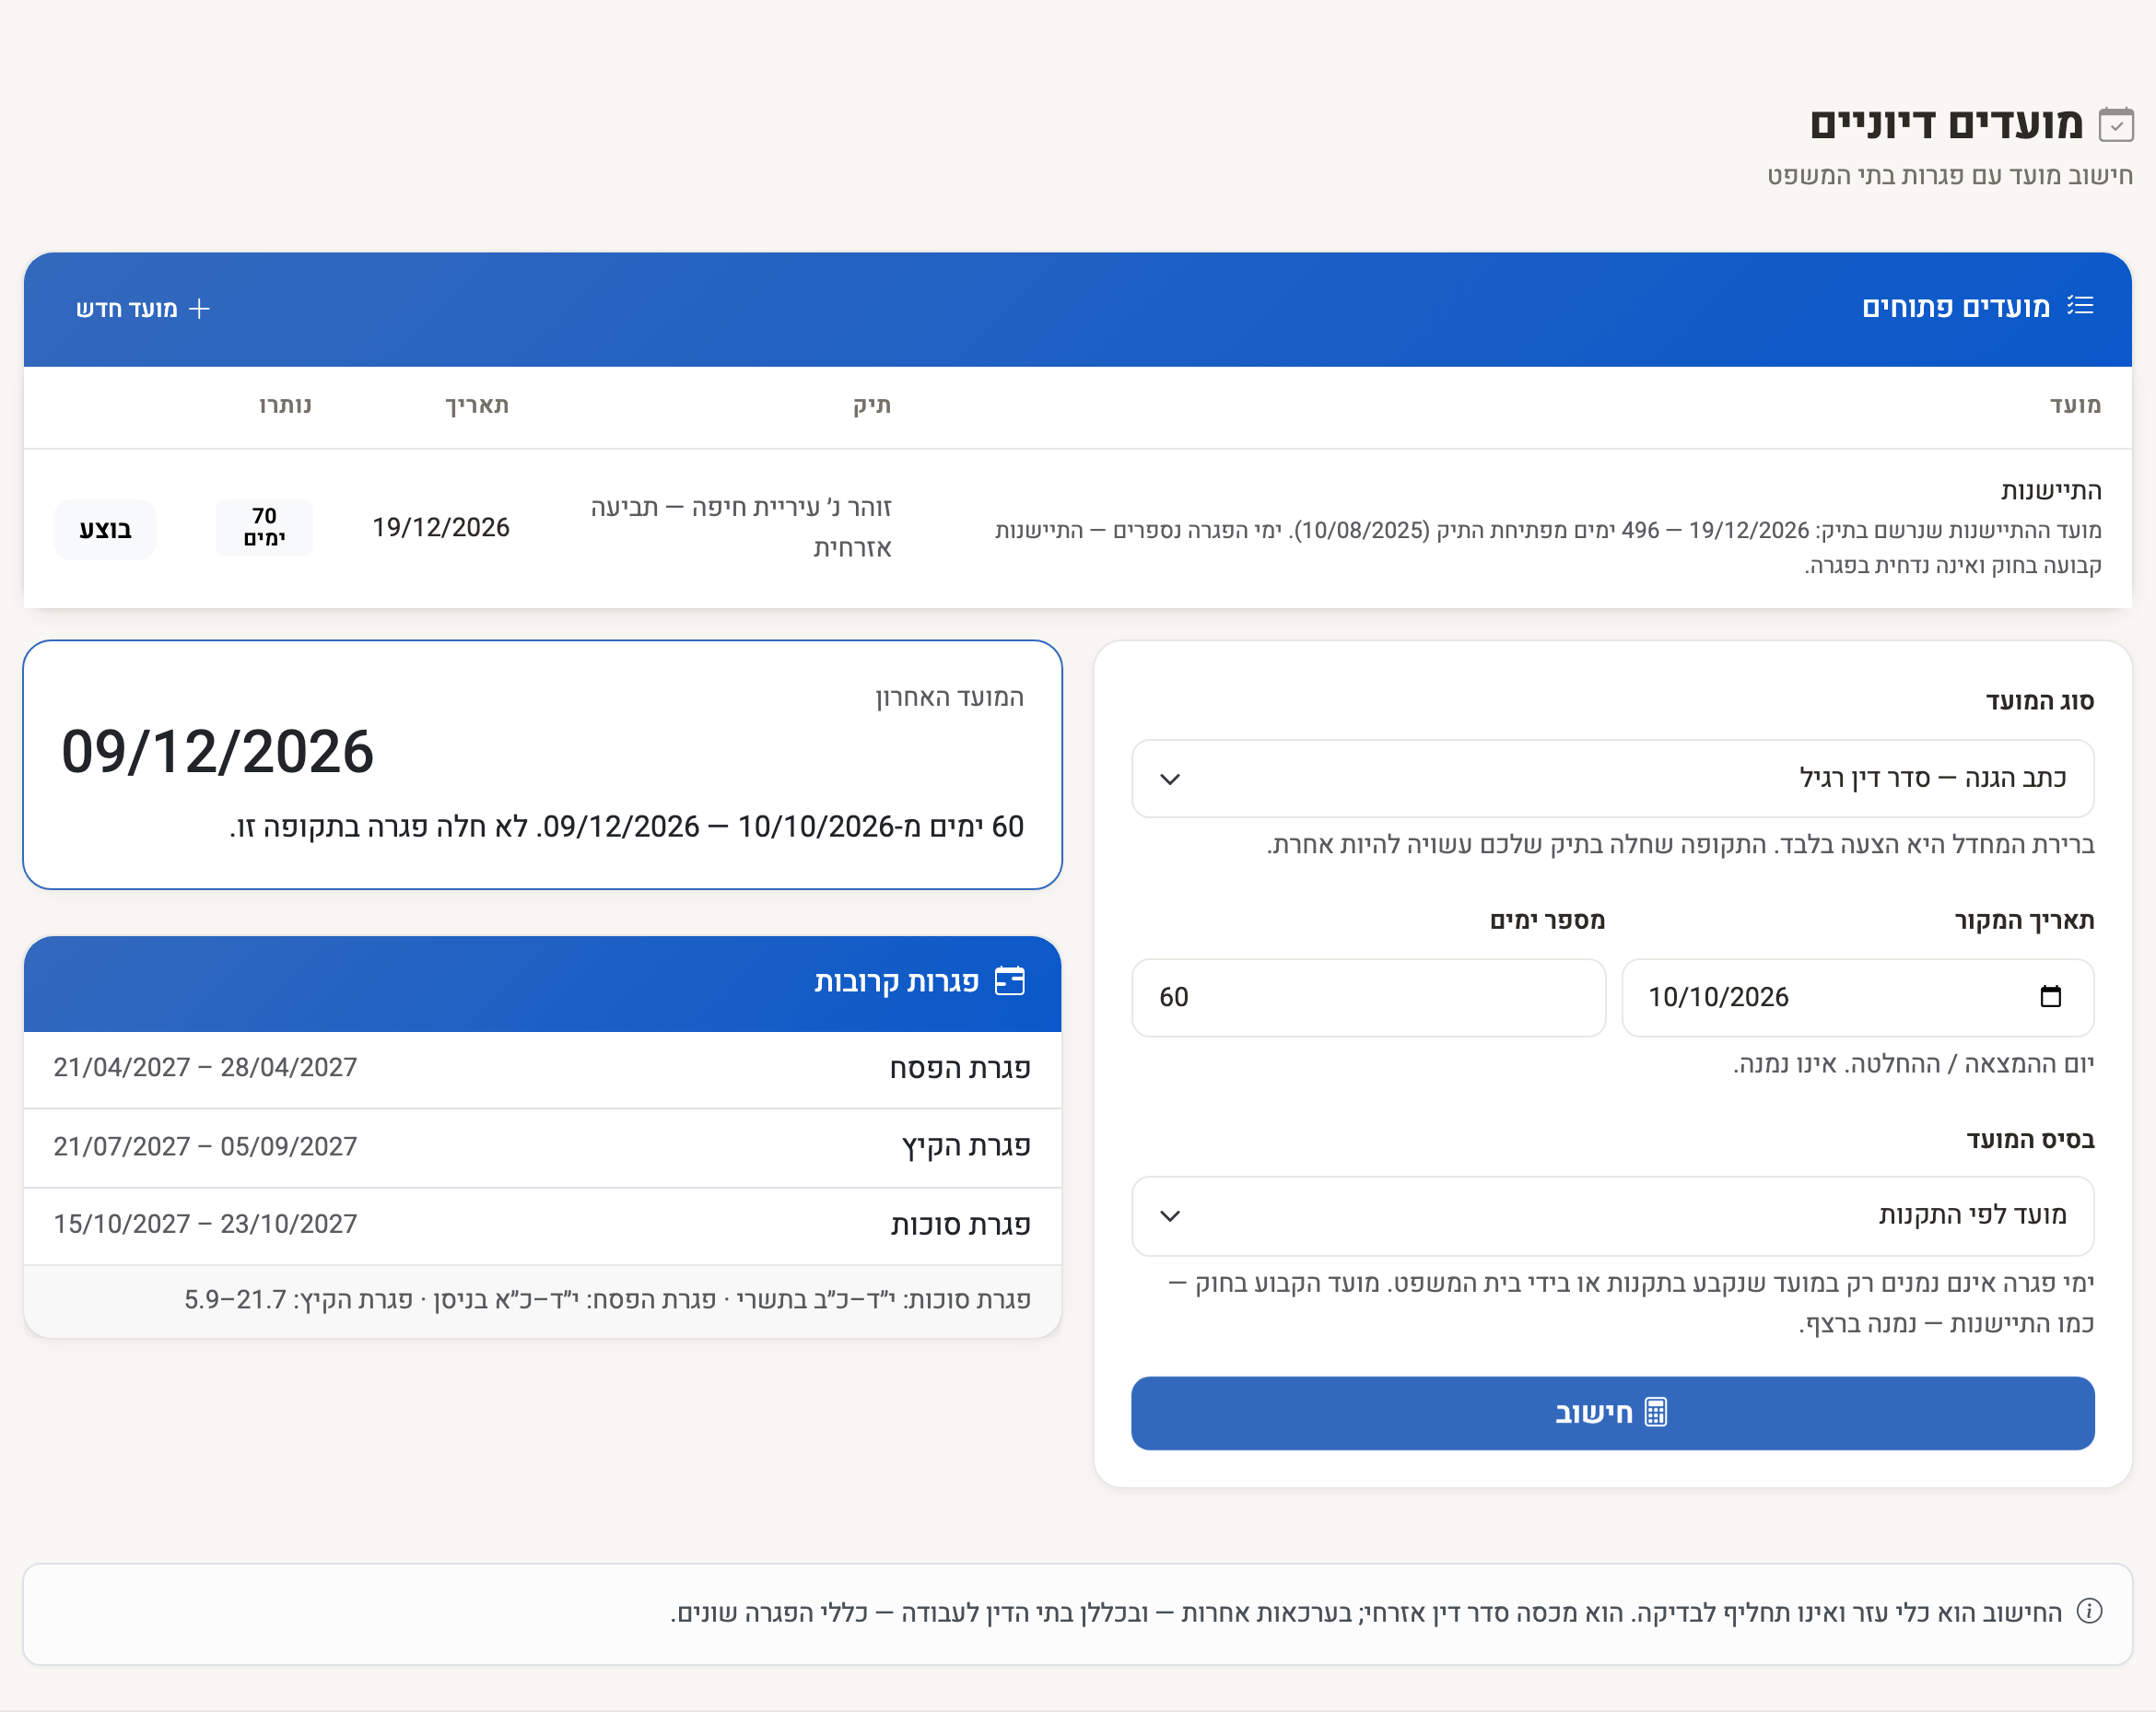Image resolution: width=2156 pixels, height=1712 pixels.
Task: Click the פגרת הפסח row
Action: click(x=542, y=1068)
